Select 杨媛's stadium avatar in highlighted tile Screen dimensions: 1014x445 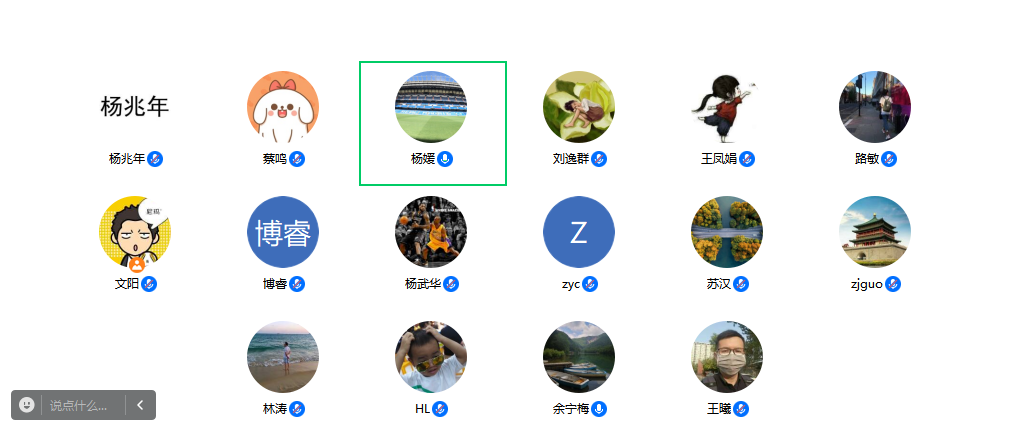[x=431, y=107]
